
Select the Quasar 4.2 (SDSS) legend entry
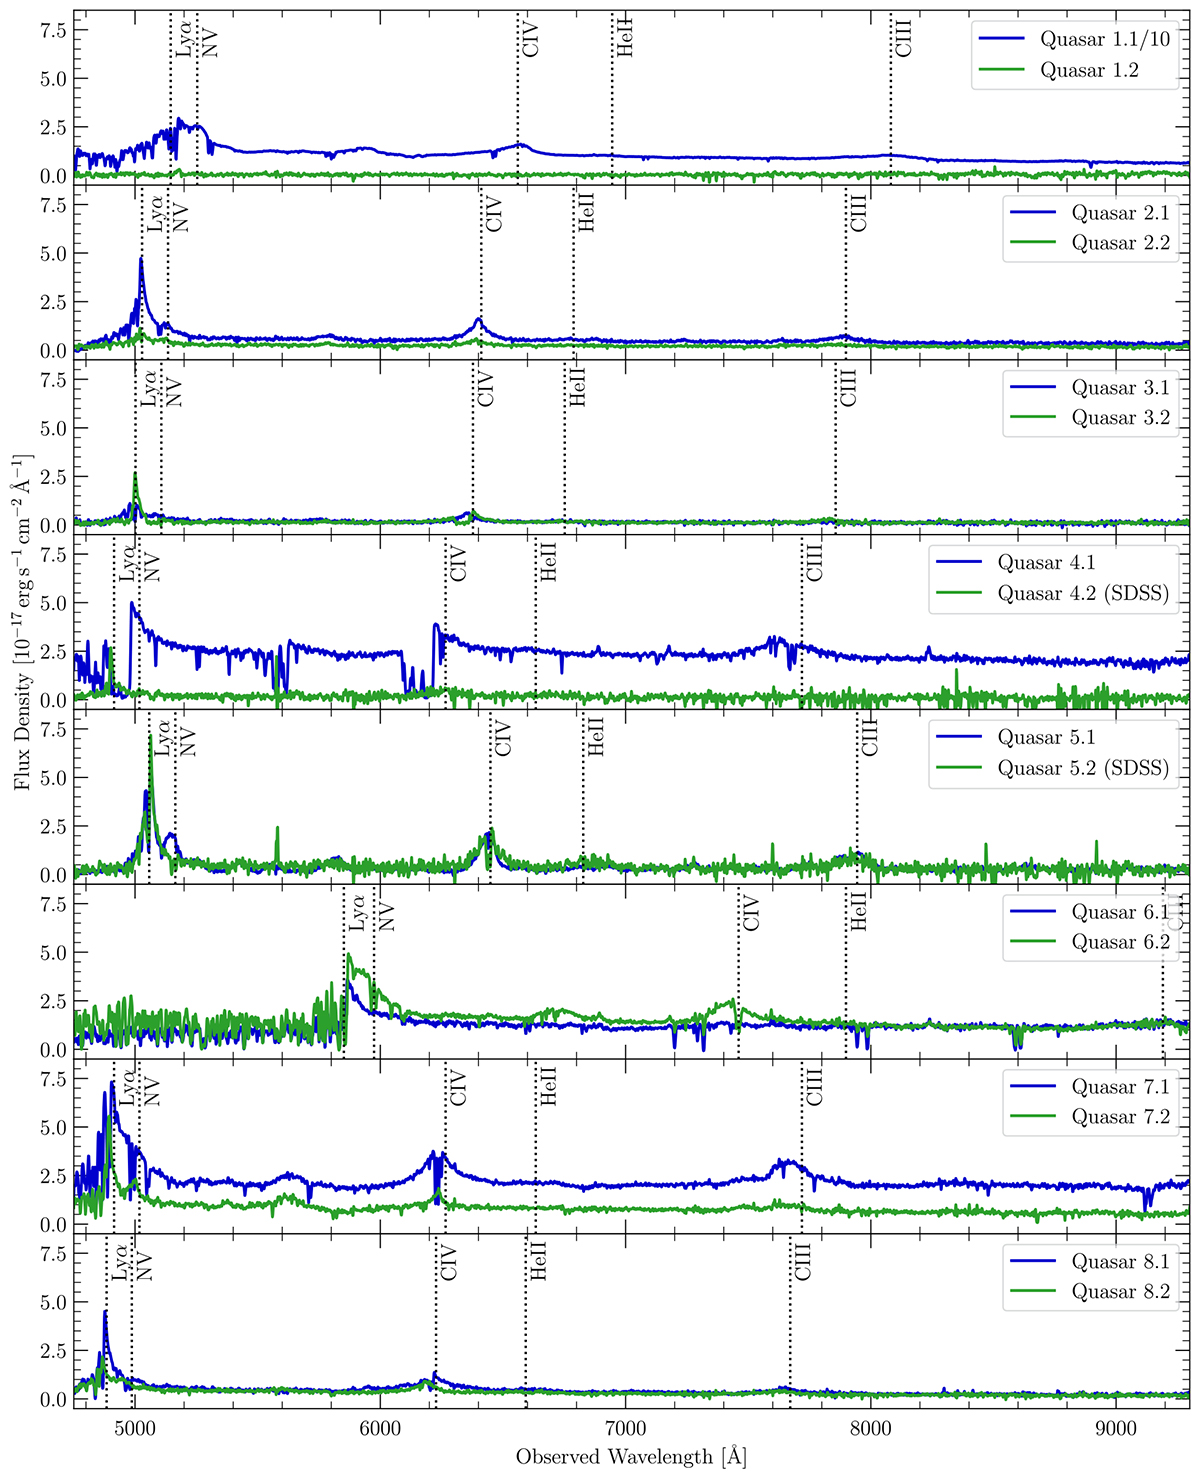1083,593
